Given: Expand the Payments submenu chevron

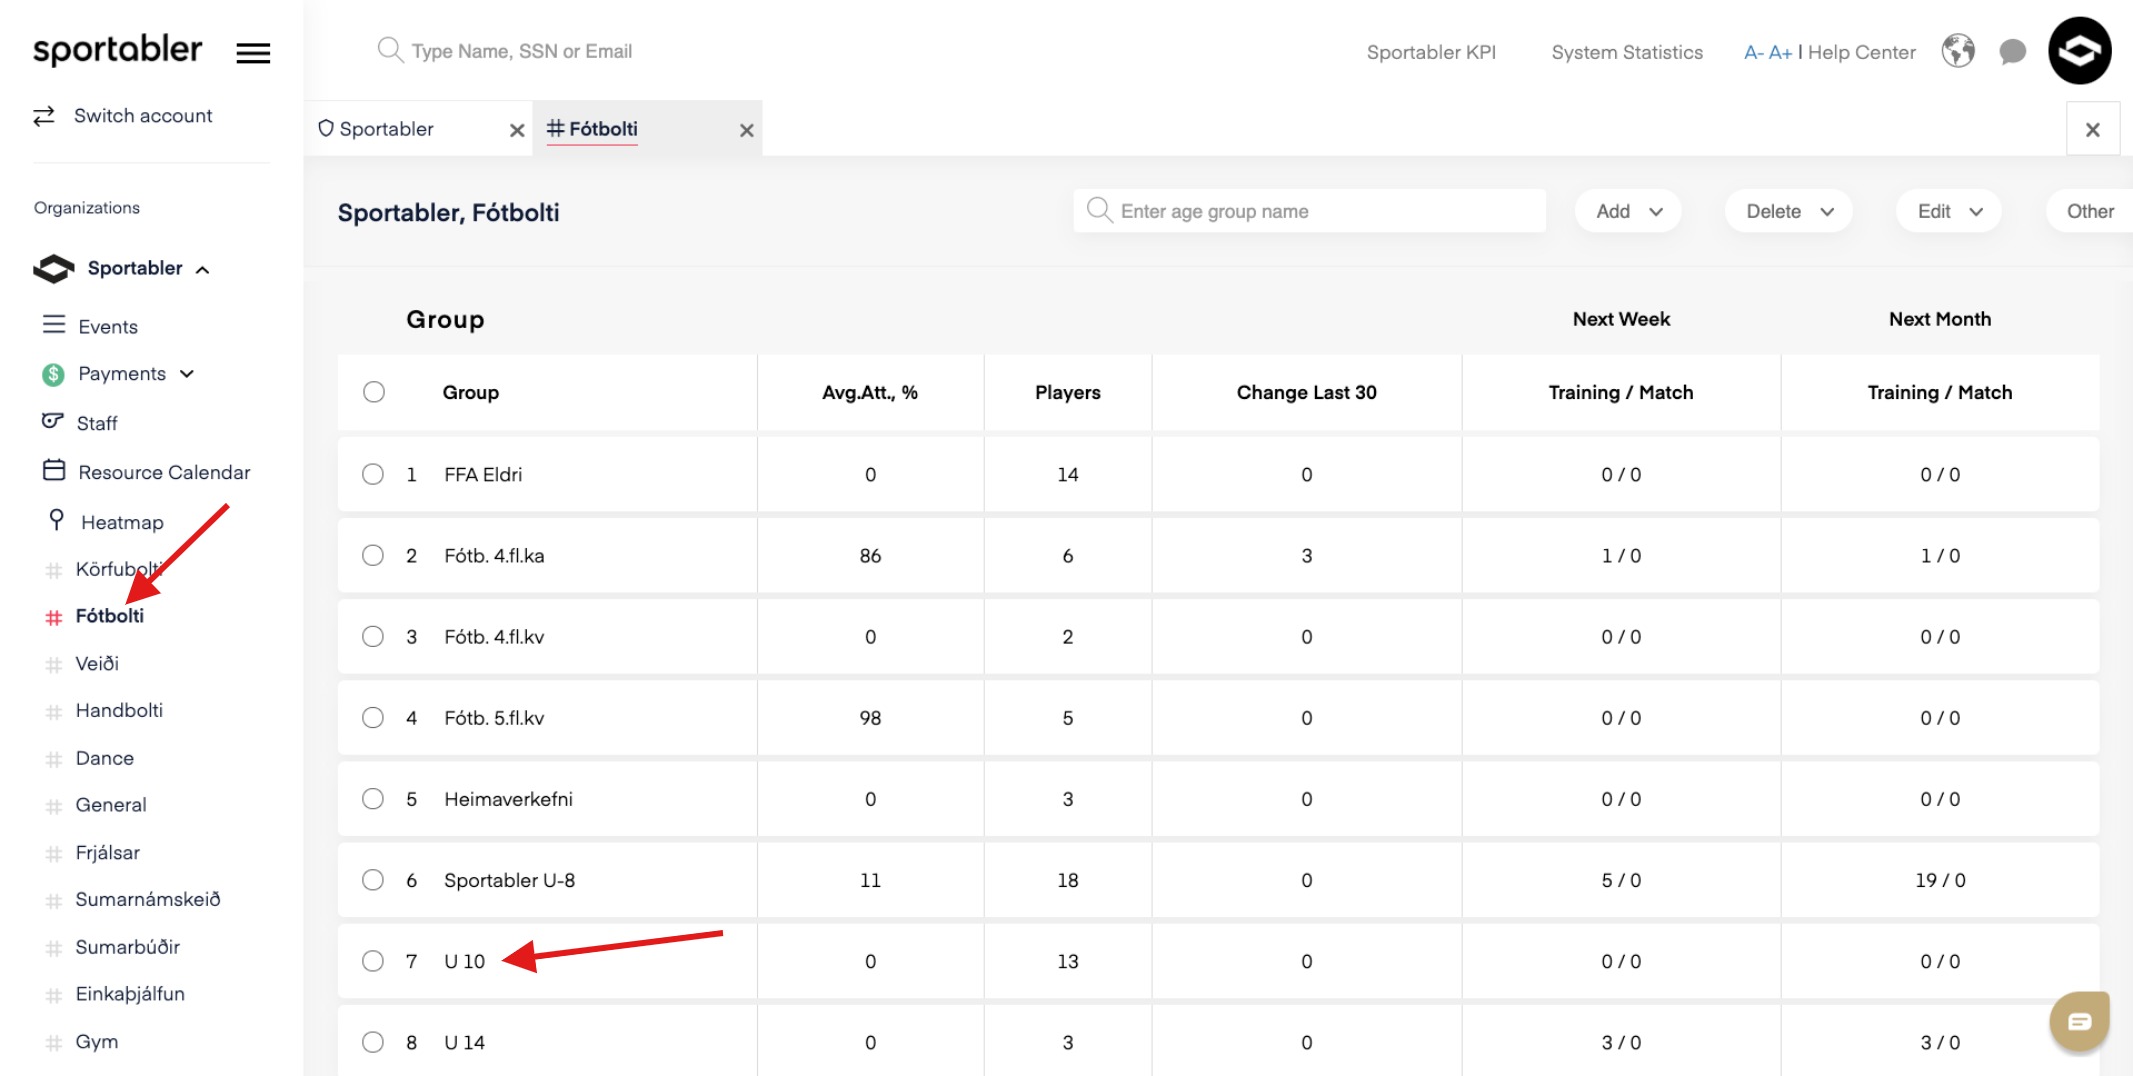Looking at the screenshot, I should click(x=187, y=374).
